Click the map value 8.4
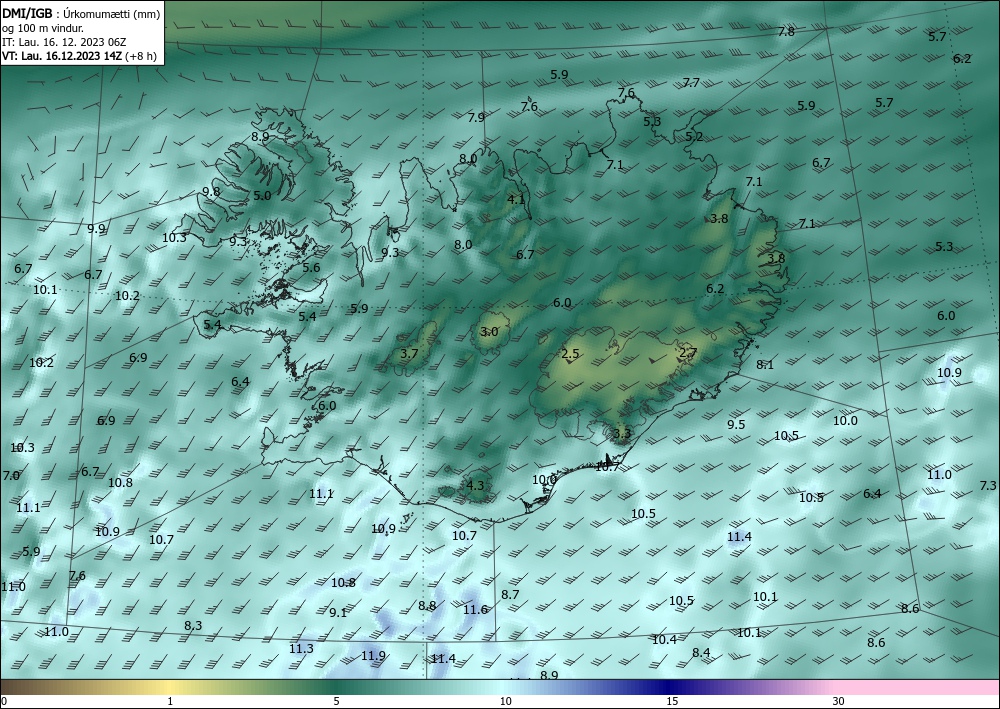The height and width of the screenshot is (709, 1000). [701, 652]
